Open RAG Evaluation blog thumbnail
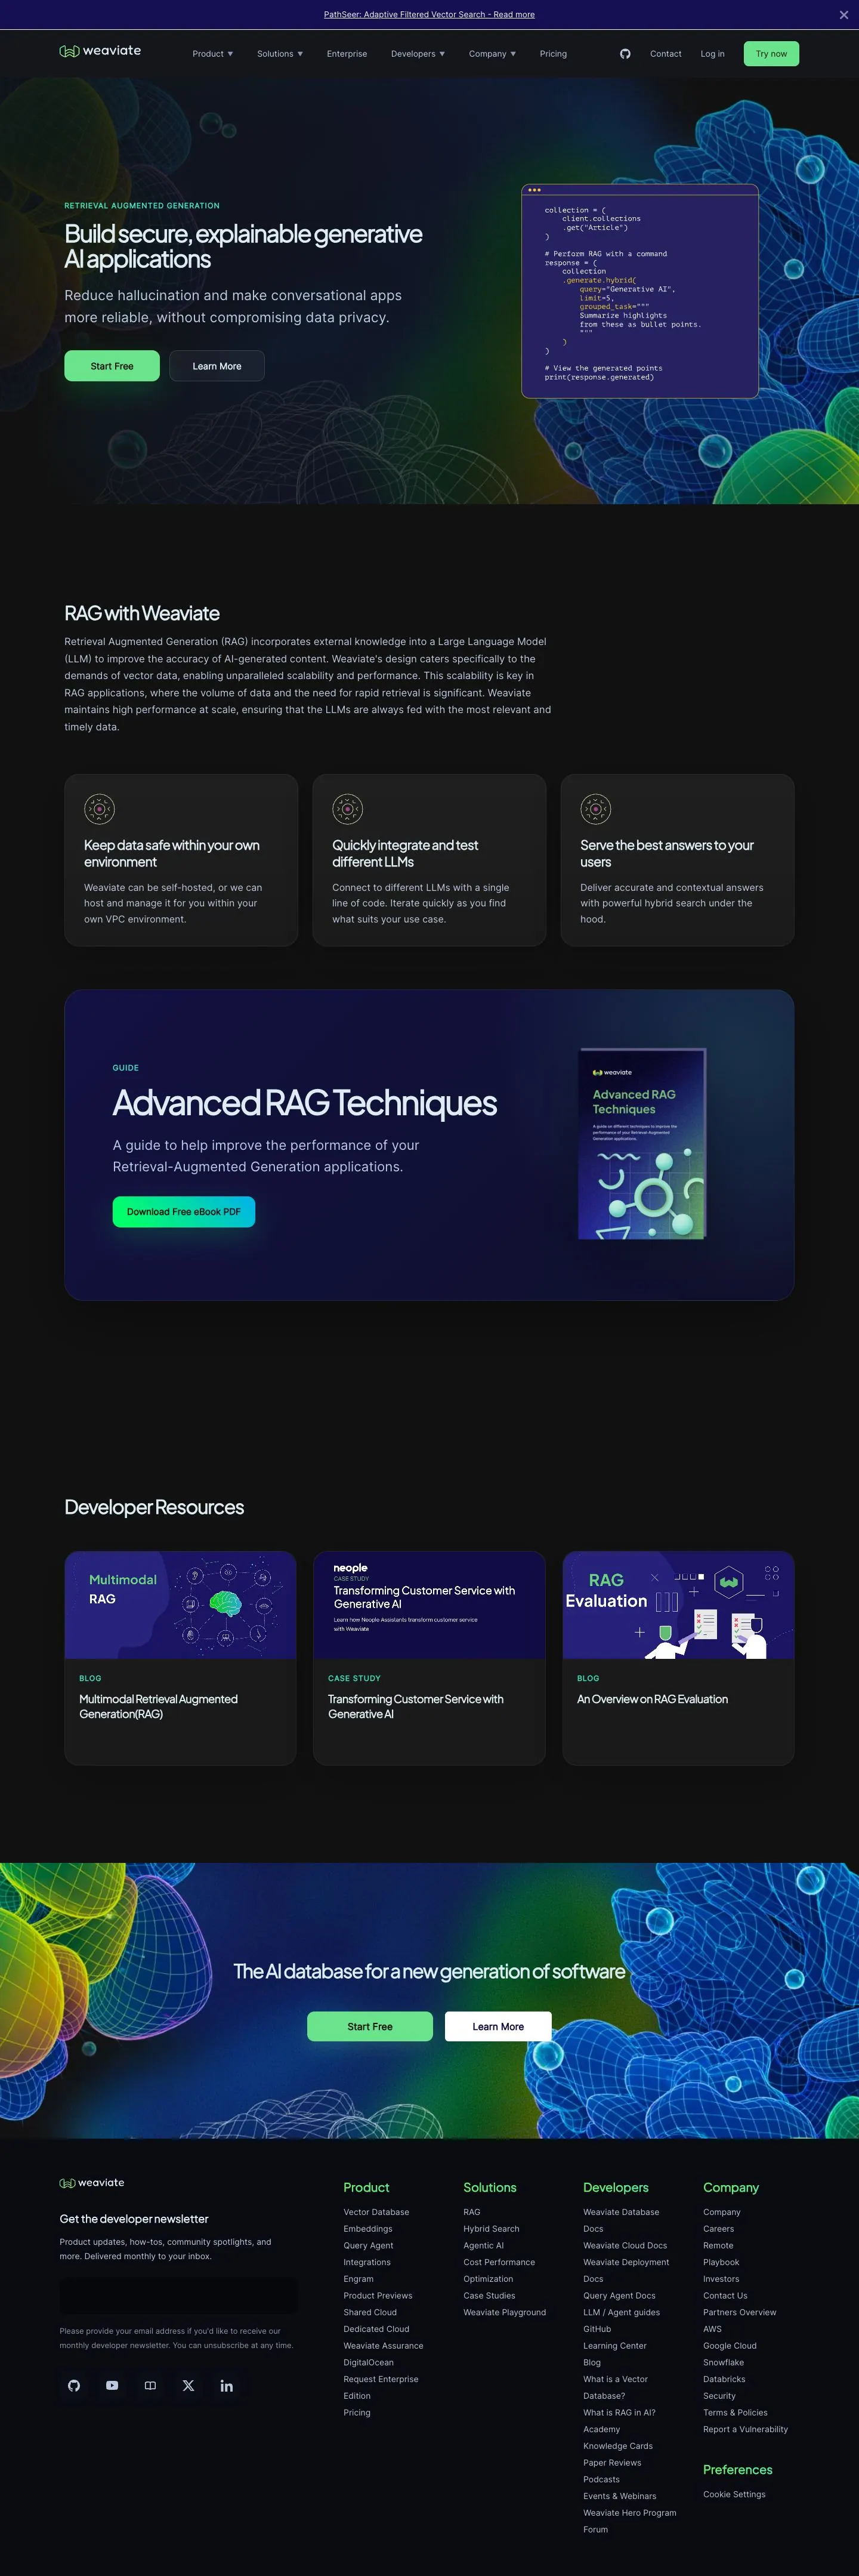859x2576 pixels. tap(678, 1605)
